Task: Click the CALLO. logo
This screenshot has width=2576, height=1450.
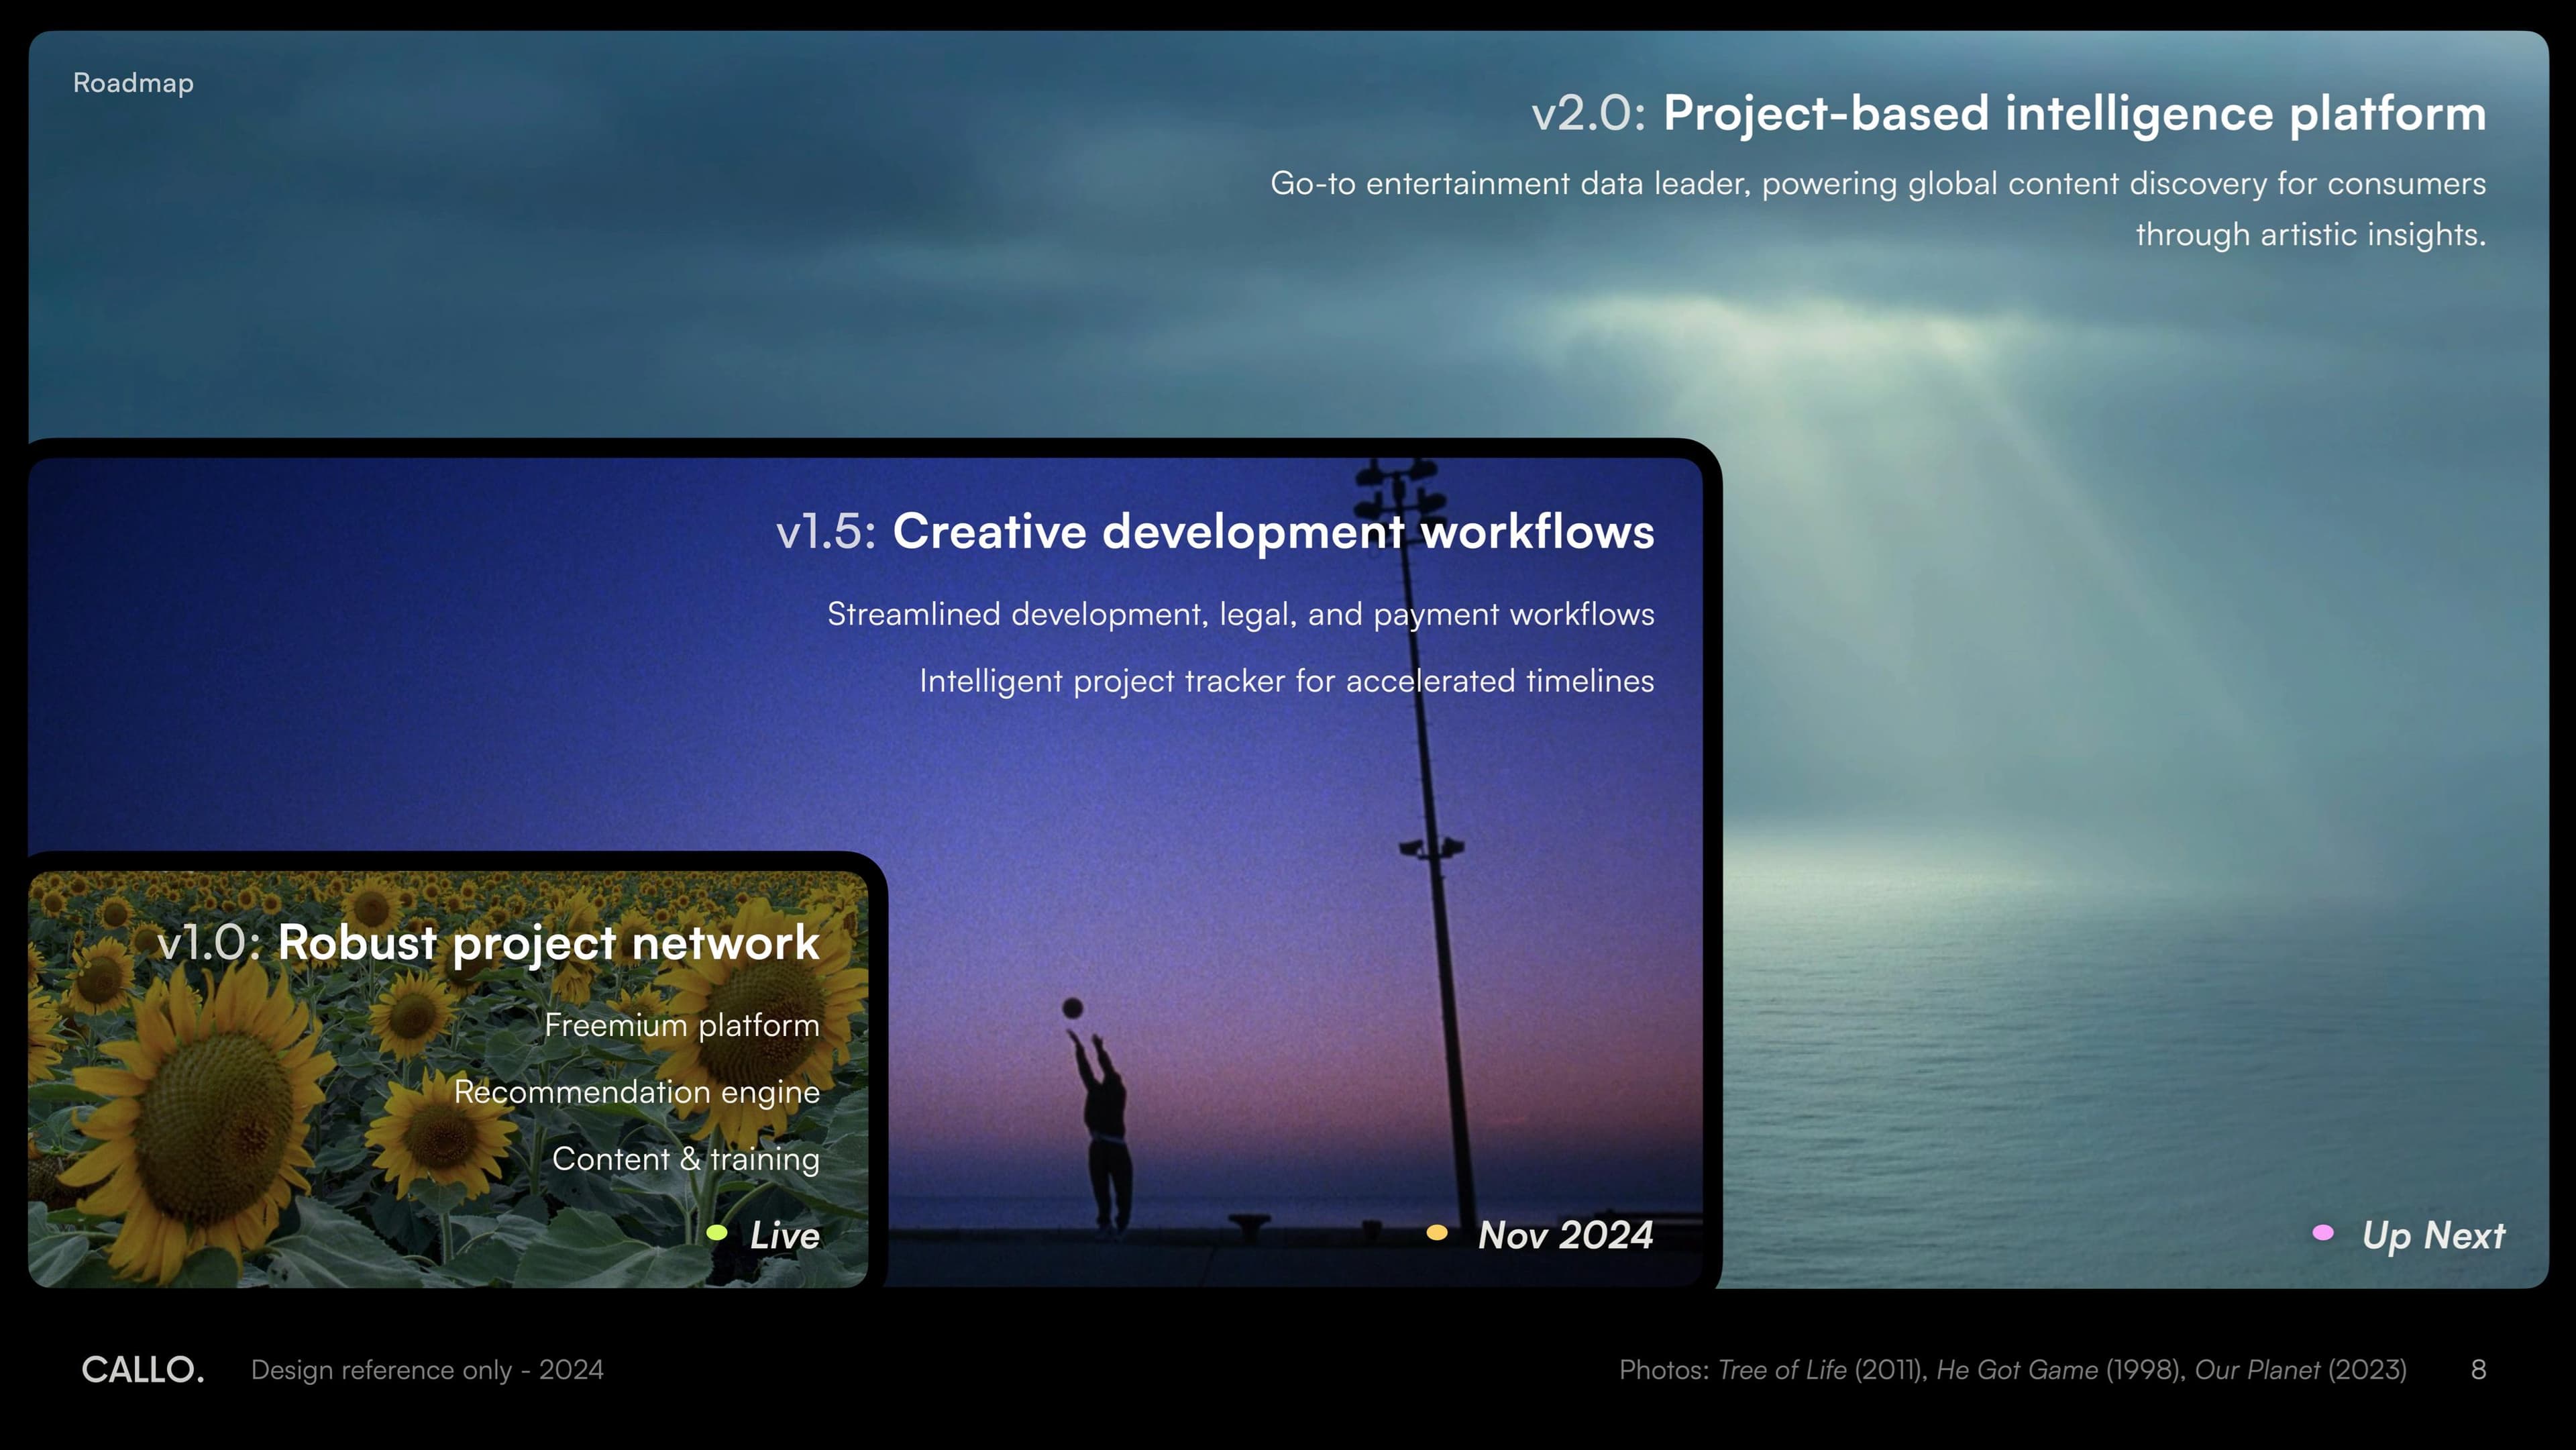Action: coord(143,1369)
